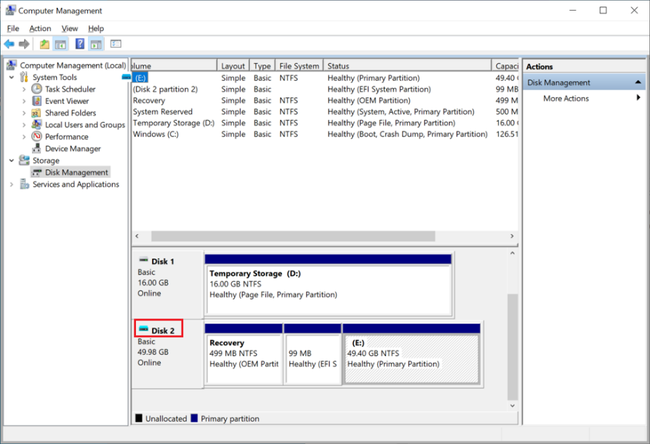Image resolution: width=650 pixels, height=444 pixels.
Task: Toggle the Show/Hide Console Tree icon
Action: click(x=61, y=44)
